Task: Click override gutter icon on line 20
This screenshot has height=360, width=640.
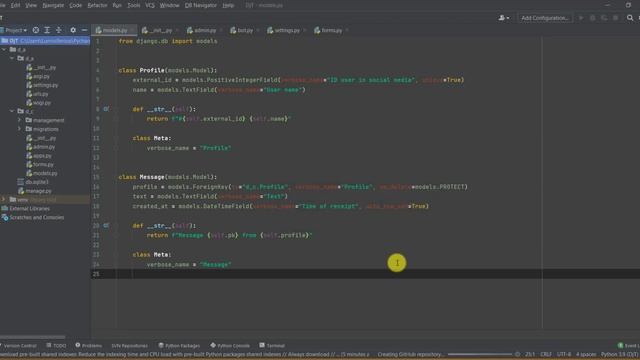Action: coord(106,225)
